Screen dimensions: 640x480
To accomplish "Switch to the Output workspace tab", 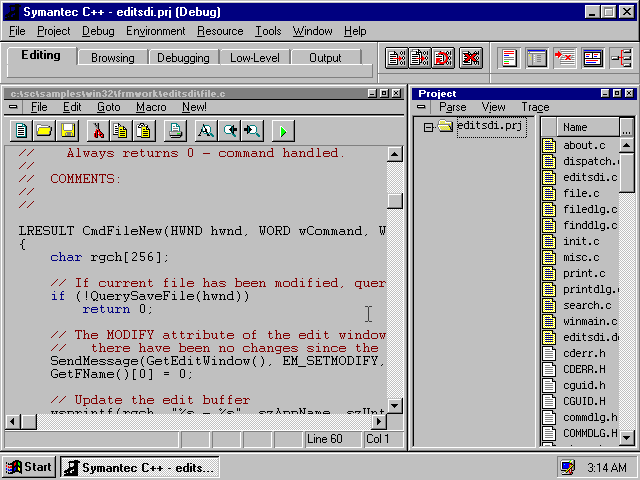I will (x=325, y=58).
